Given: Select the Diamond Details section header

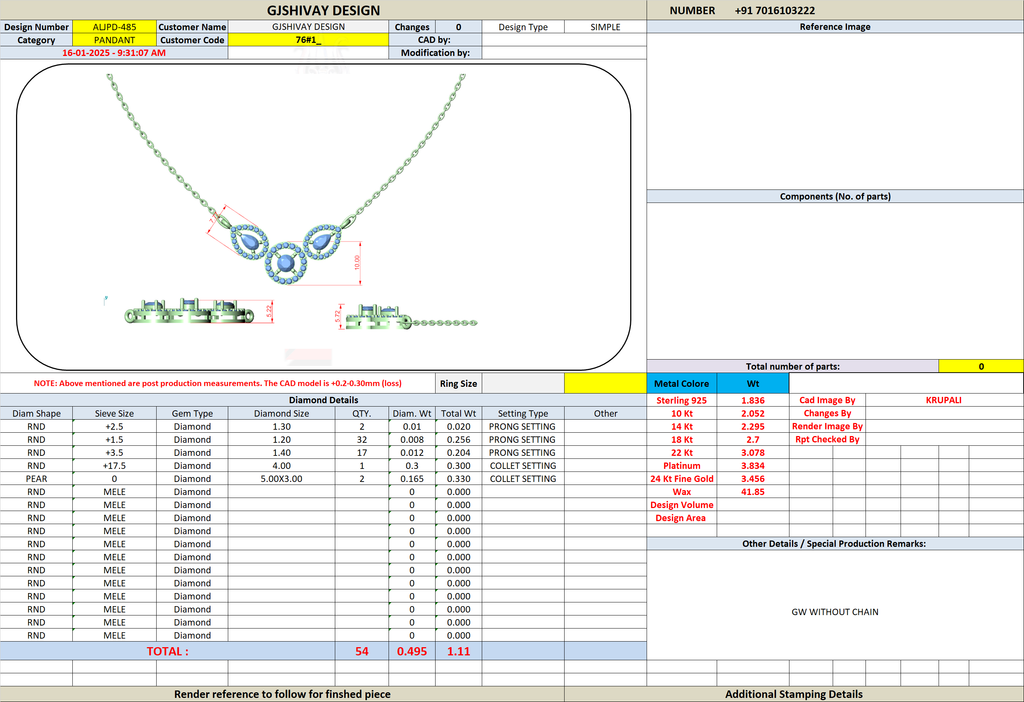Looking at the screenshot, I should pos(323,400).
